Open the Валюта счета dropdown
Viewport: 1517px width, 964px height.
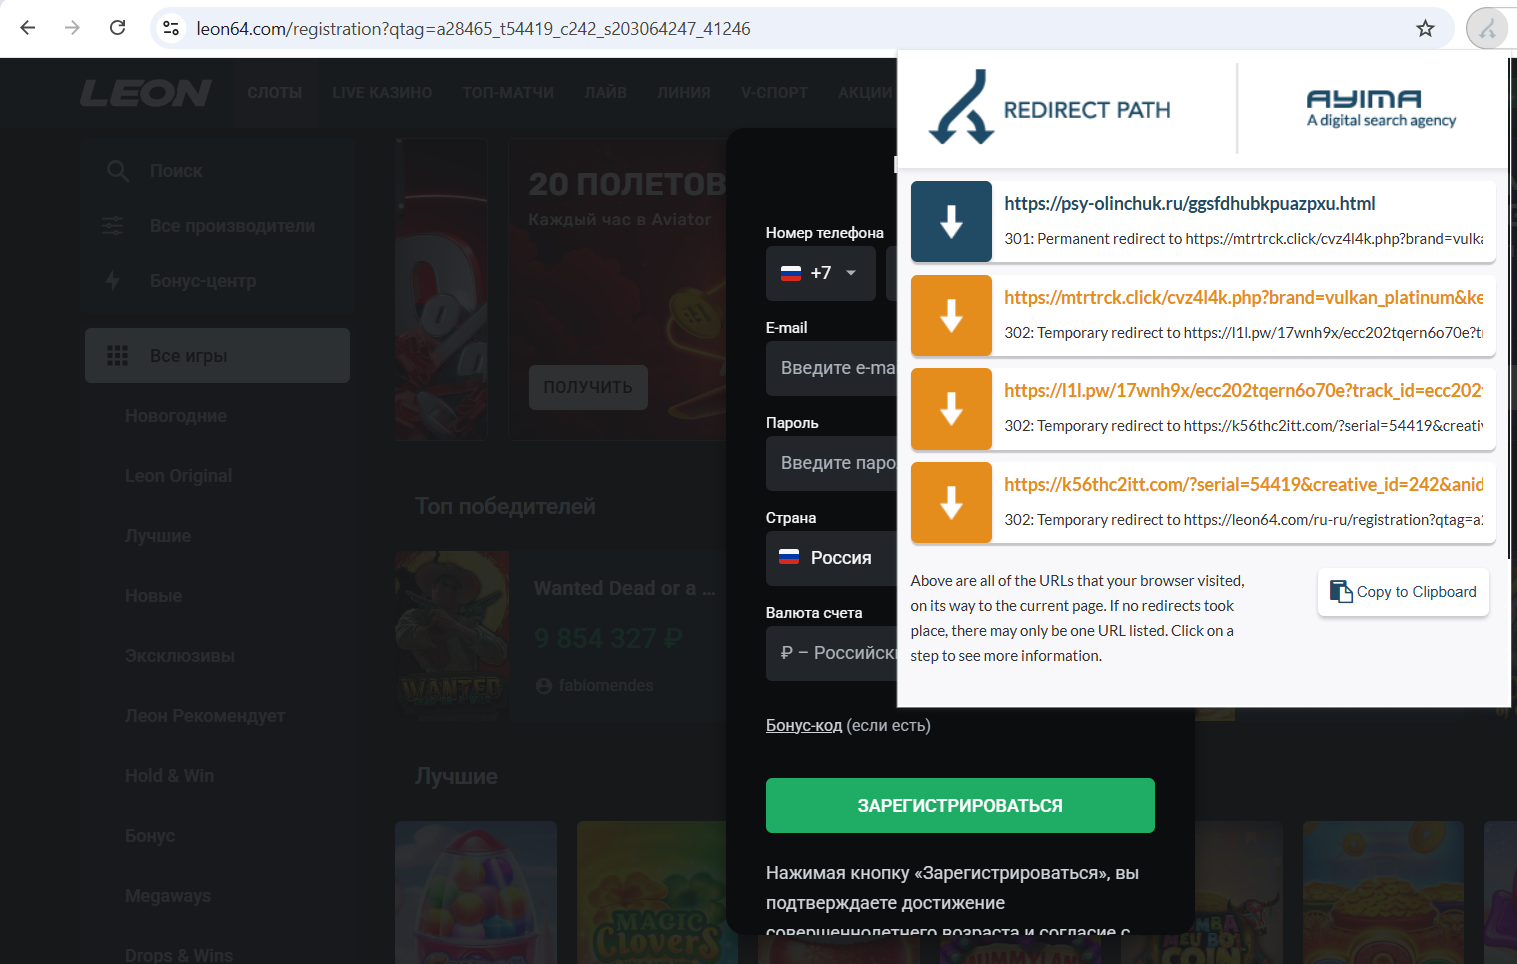pyautogui.click(x=832, y=653)
